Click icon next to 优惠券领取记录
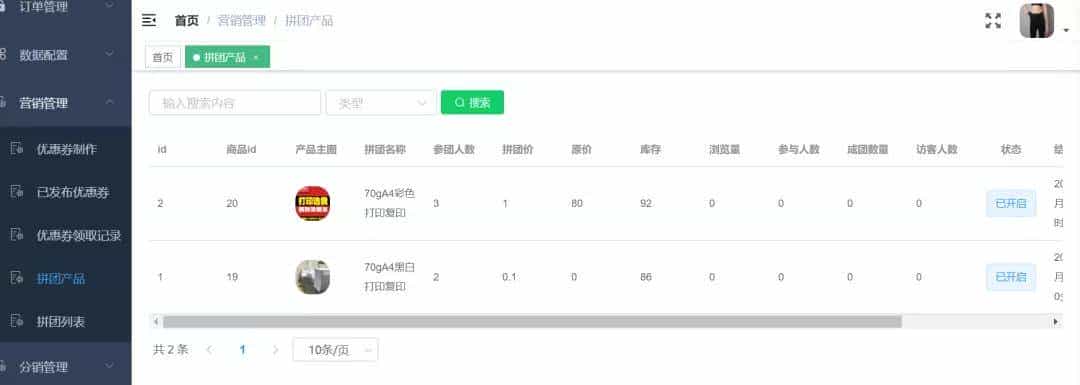1080x385 pixels. (x=17, y=235)
